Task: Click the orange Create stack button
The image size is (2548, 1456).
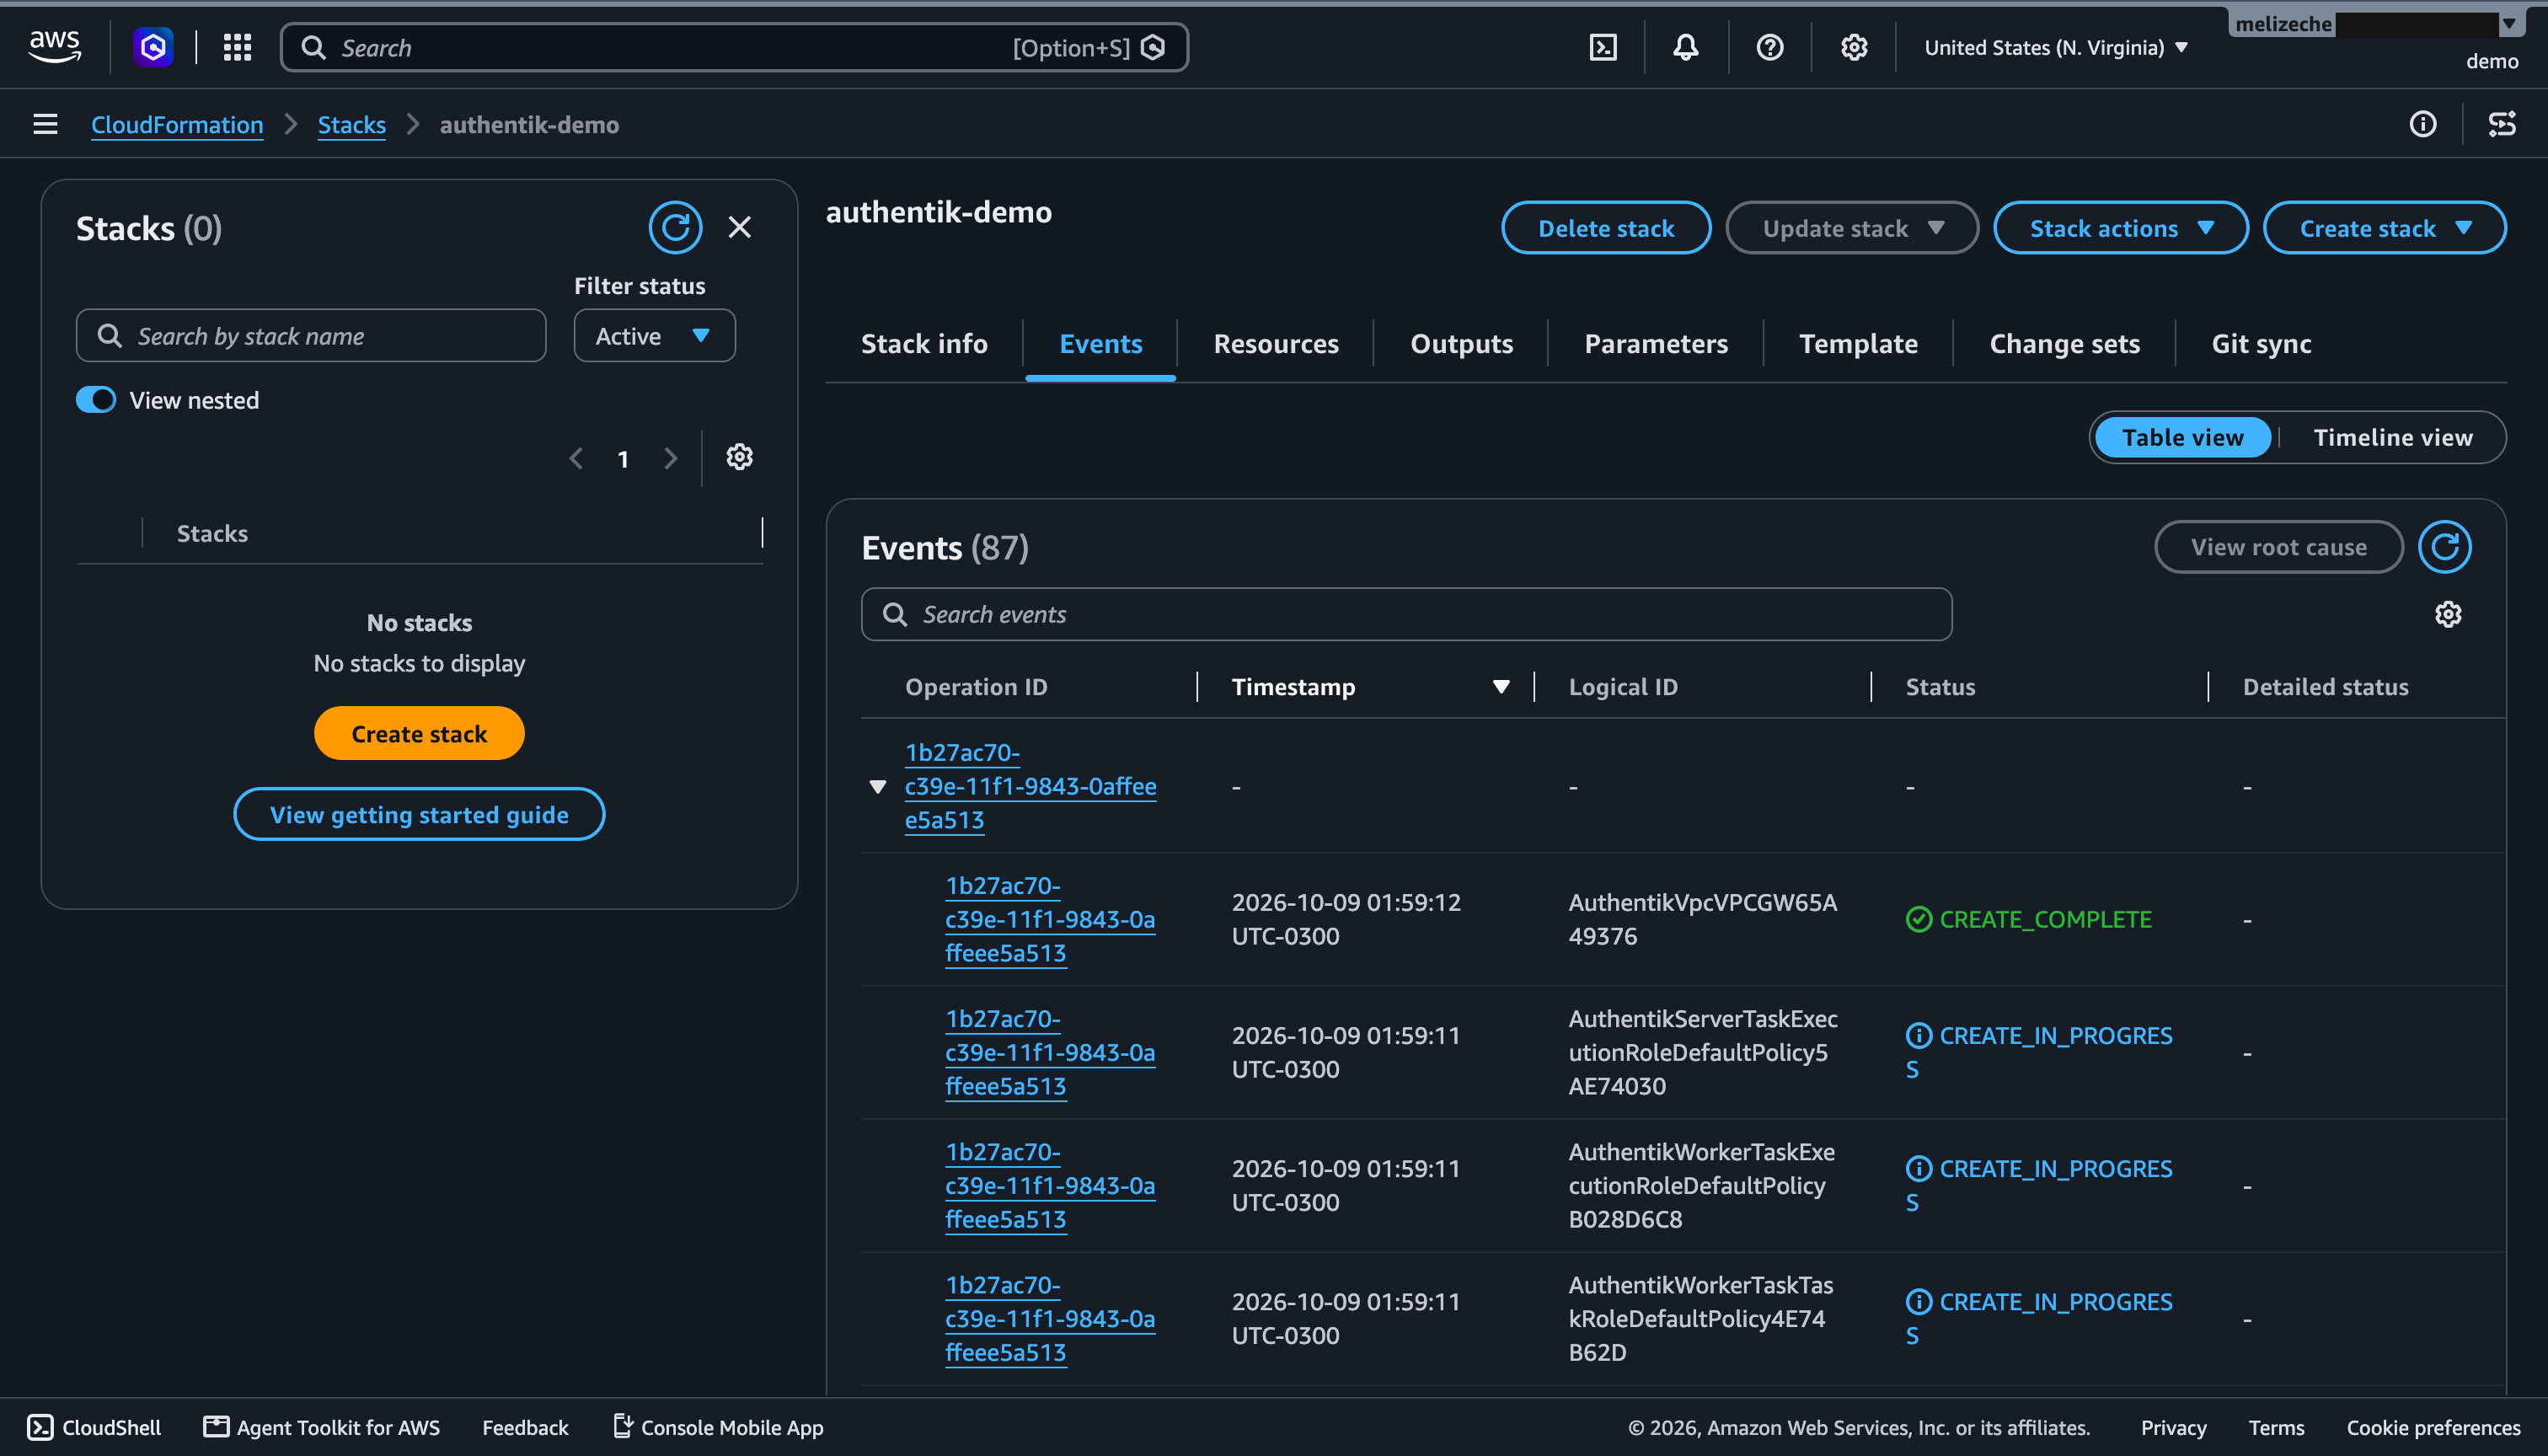Action: coord(419,733)
